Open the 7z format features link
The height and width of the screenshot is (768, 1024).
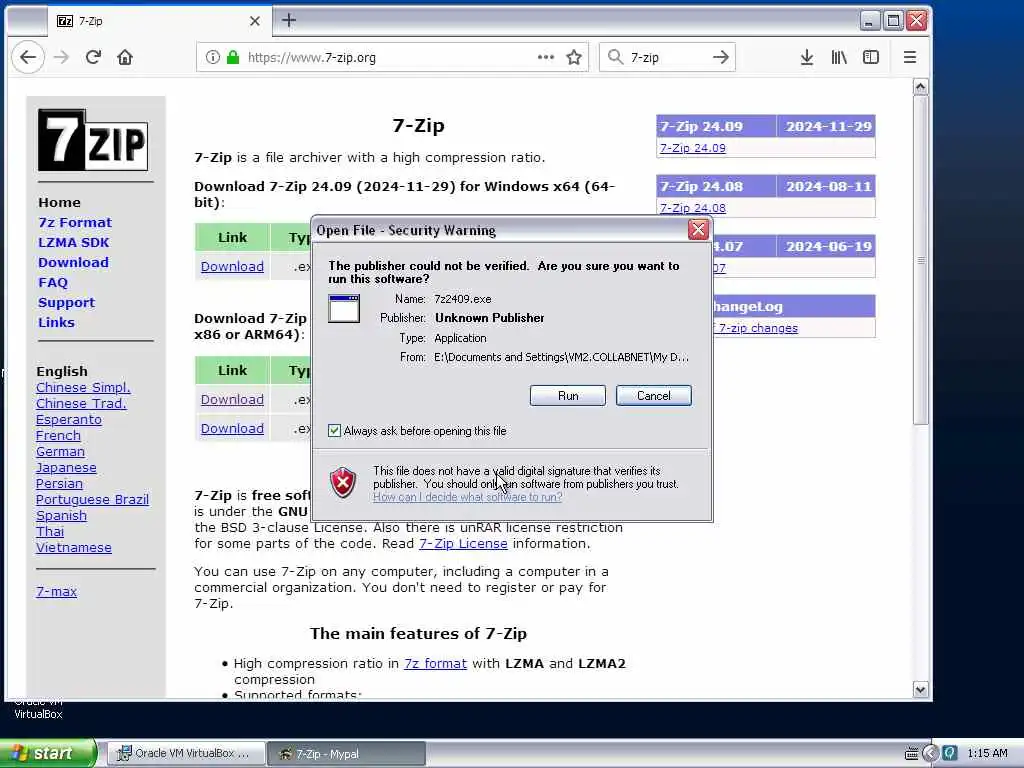pos(435,664)
